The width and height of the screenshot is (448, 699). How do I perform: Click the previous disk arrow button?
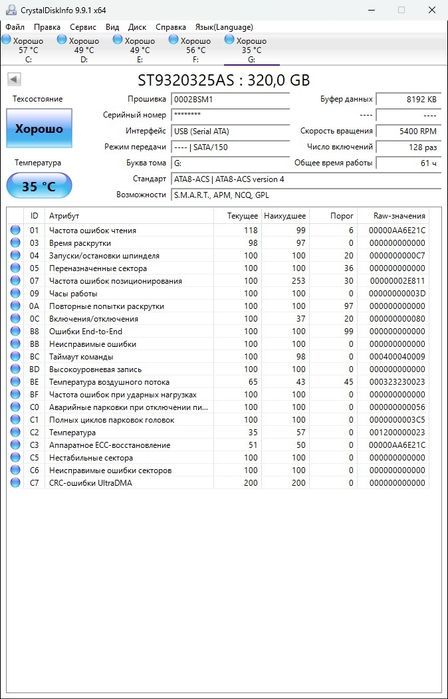tap(14, 80)
